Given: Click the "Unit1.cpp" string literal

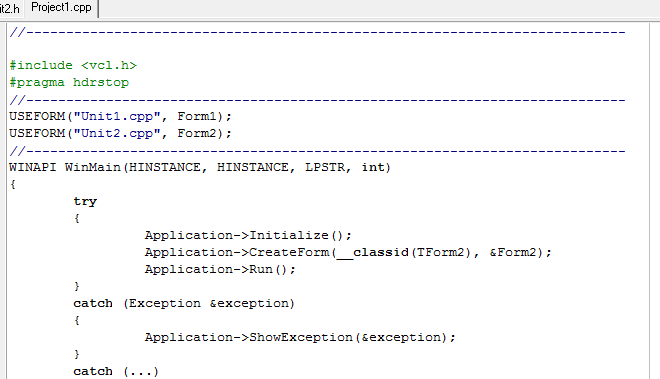Looking at the screenshot, I should (x=117, y=116).
